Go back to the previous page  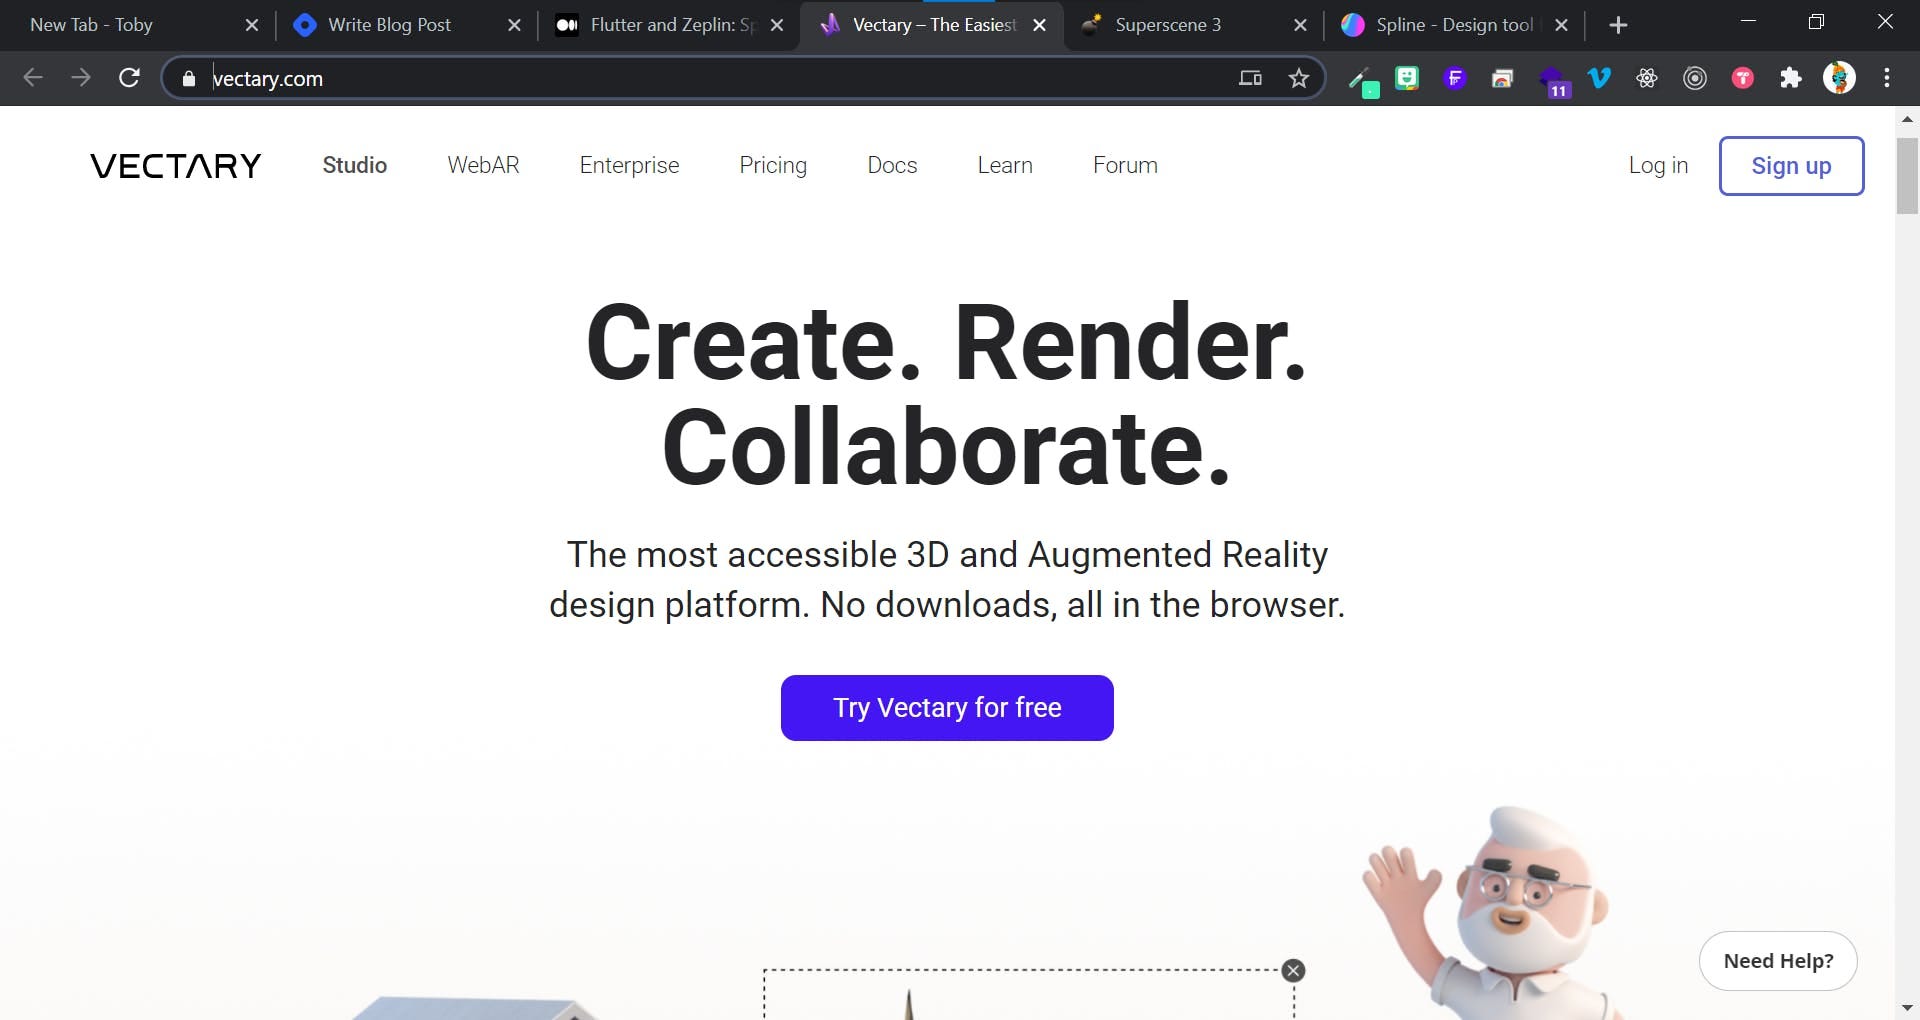point(33,78)
